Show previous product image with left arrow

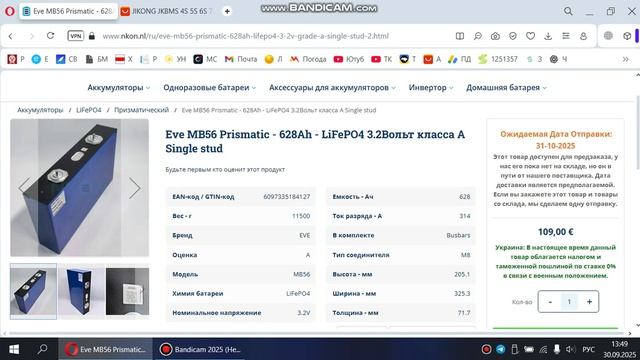pyautogui.click(x=24, y=188)
